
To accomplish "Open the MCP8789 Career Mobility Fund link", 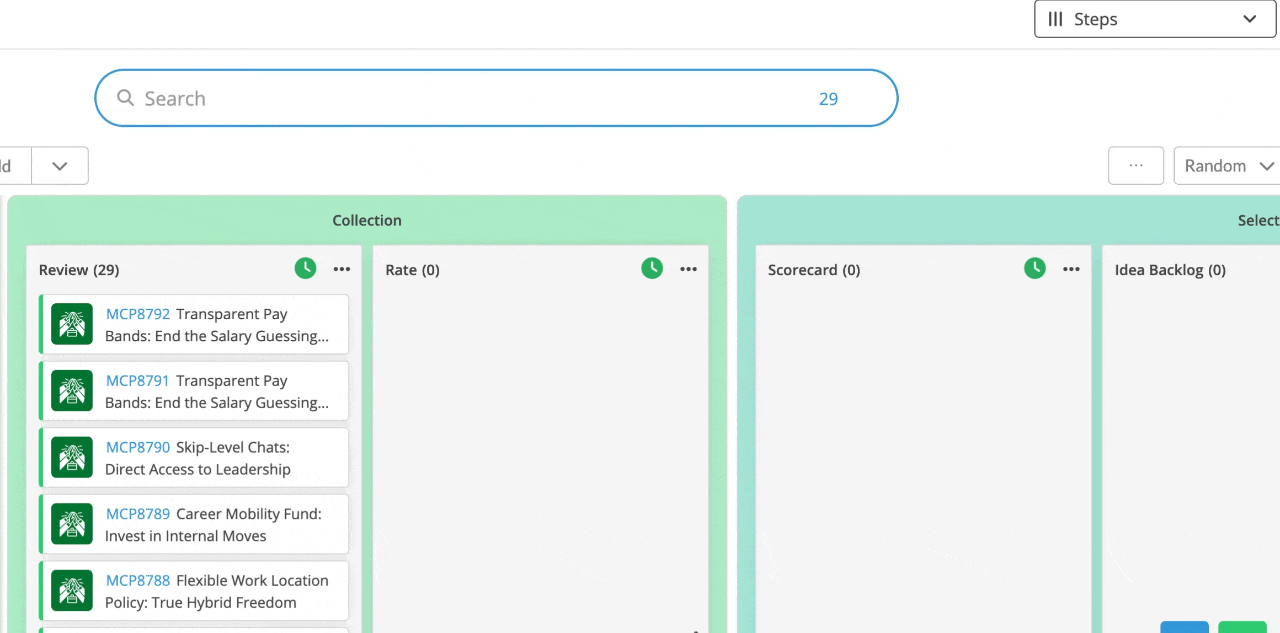I will point(214,525).
